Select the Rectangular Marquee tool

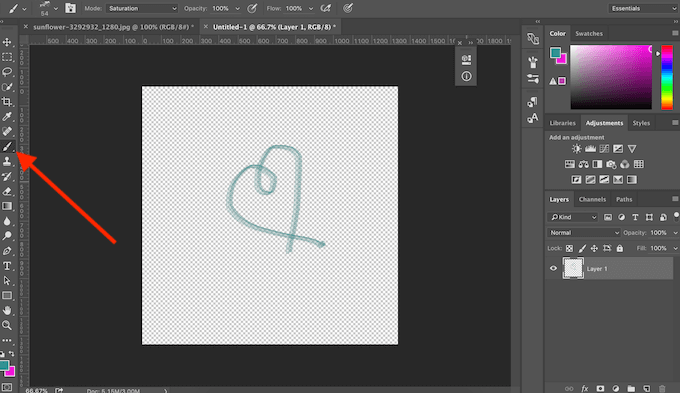click(7, 57)
